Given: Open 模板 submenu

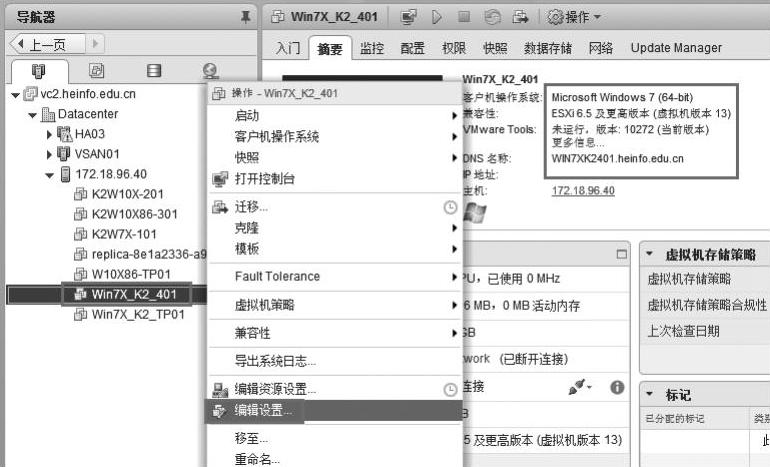Looking at the screenshot, I should click(x=334, y=249).
